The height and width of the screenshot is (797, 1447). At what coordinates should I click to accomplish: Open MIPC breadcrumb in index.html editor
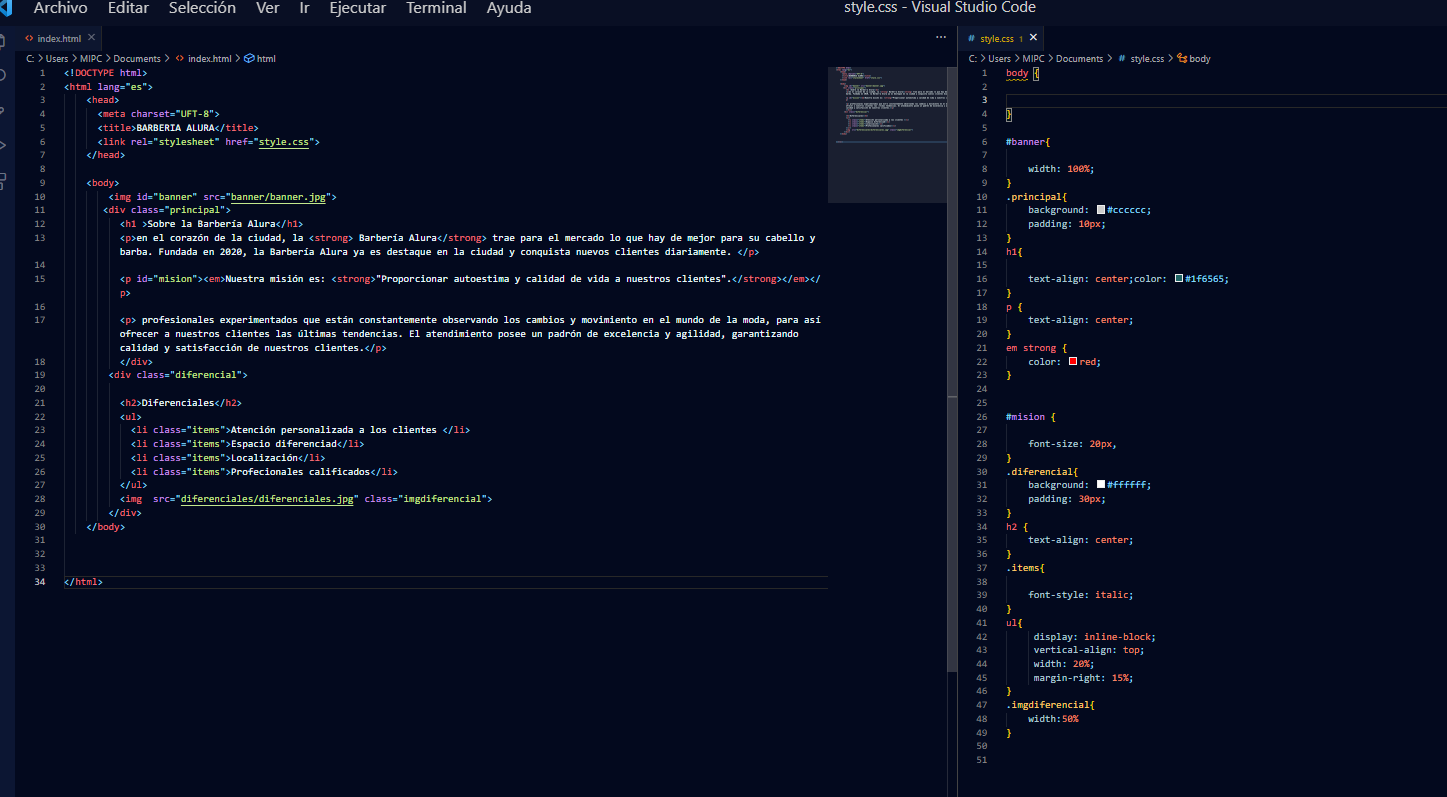click(x=92, y=59)
